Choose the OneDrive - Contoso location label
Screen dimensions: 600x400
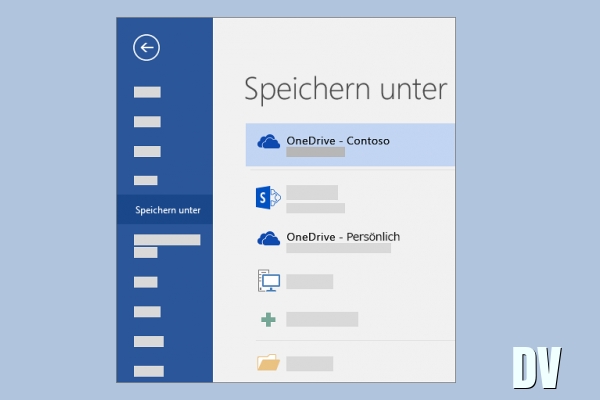click(x=337, y=141)
